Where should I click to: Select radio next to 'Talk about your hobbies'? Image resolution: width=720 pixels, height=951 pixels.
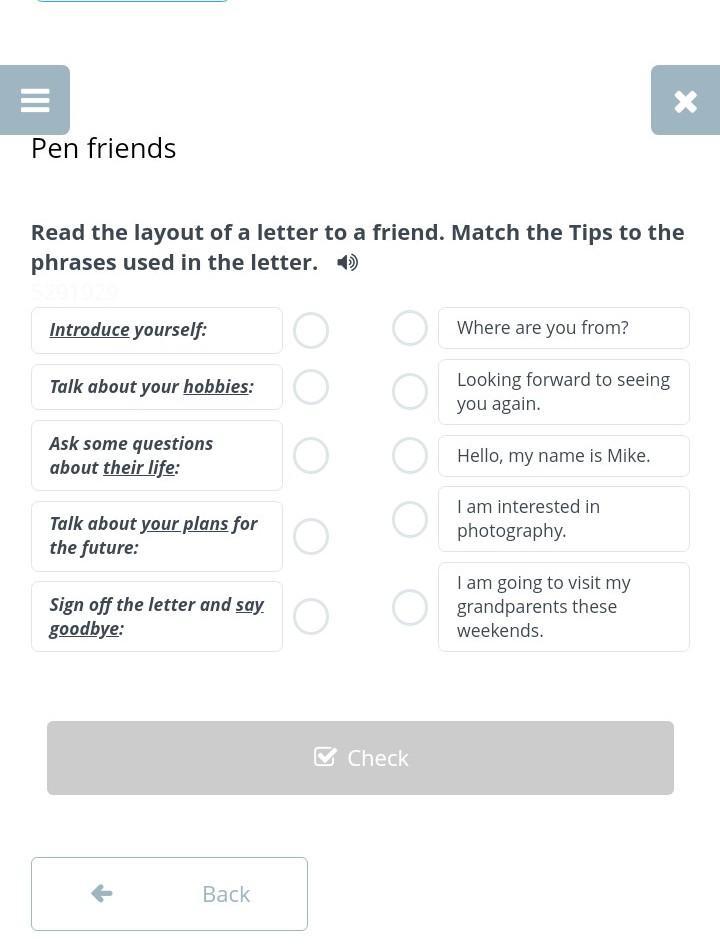click(311, 387)
